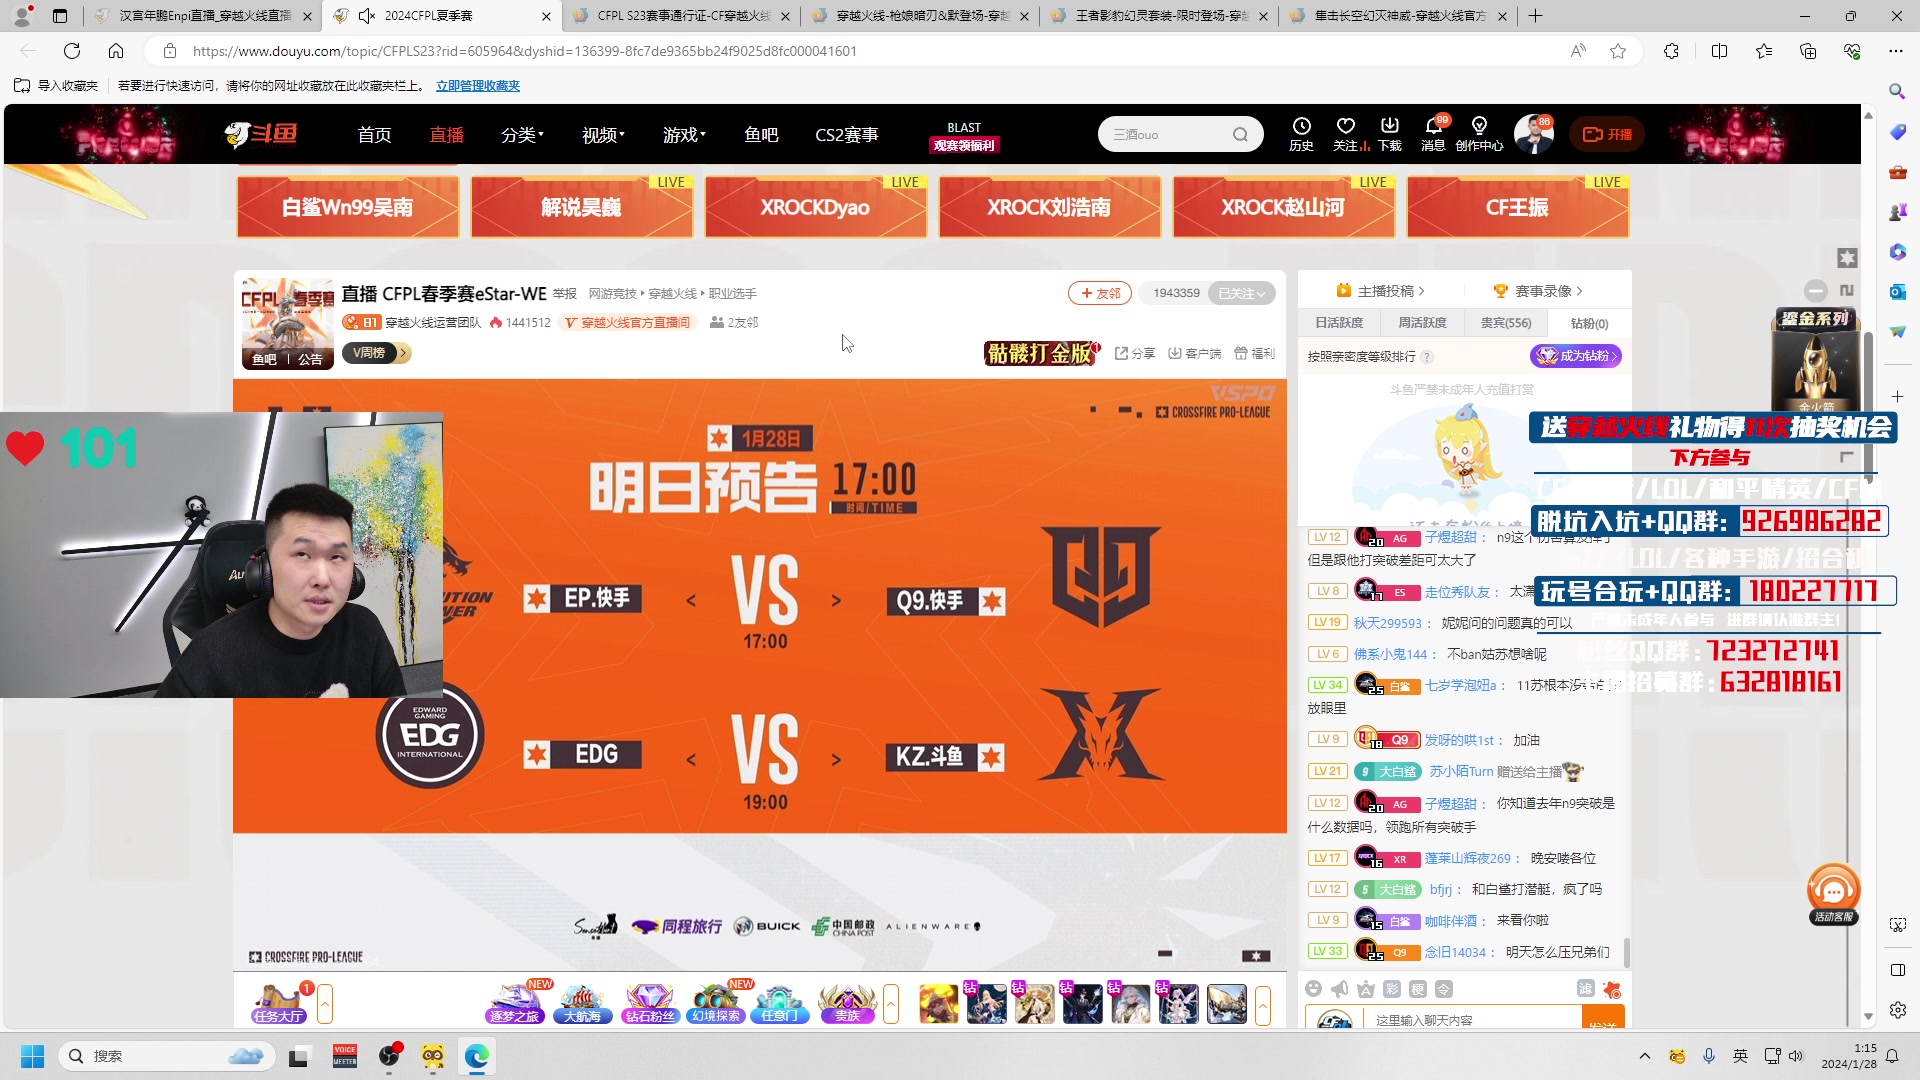Open the 钻石粉丝 diamond icon
This screenshot has width=1920, height=1080.
pos(649,1003)
